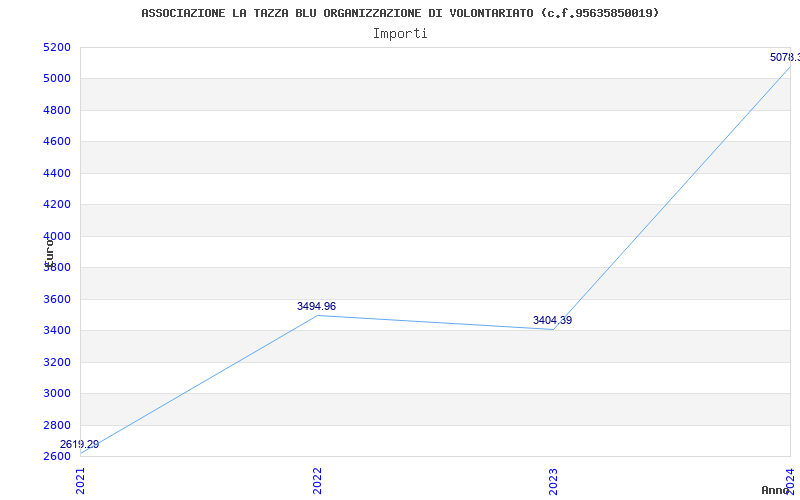The image size is (800, 500).
Task: Click y-axis value 2800
Action: pyautogui.click(x=57, y=425)
